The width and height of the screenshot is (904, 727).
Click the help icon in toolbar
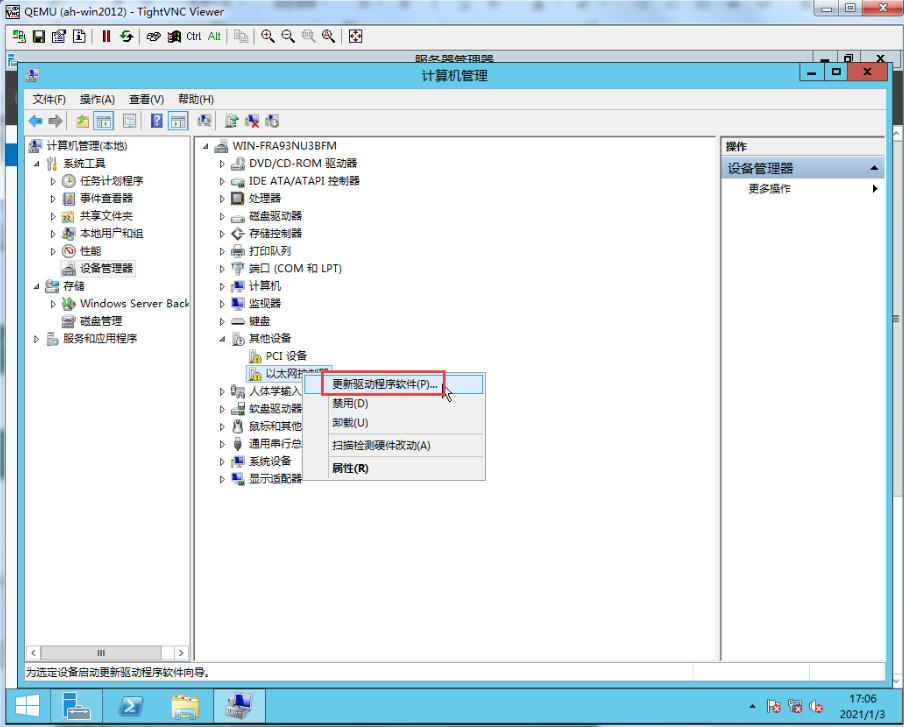coord(157,121)
